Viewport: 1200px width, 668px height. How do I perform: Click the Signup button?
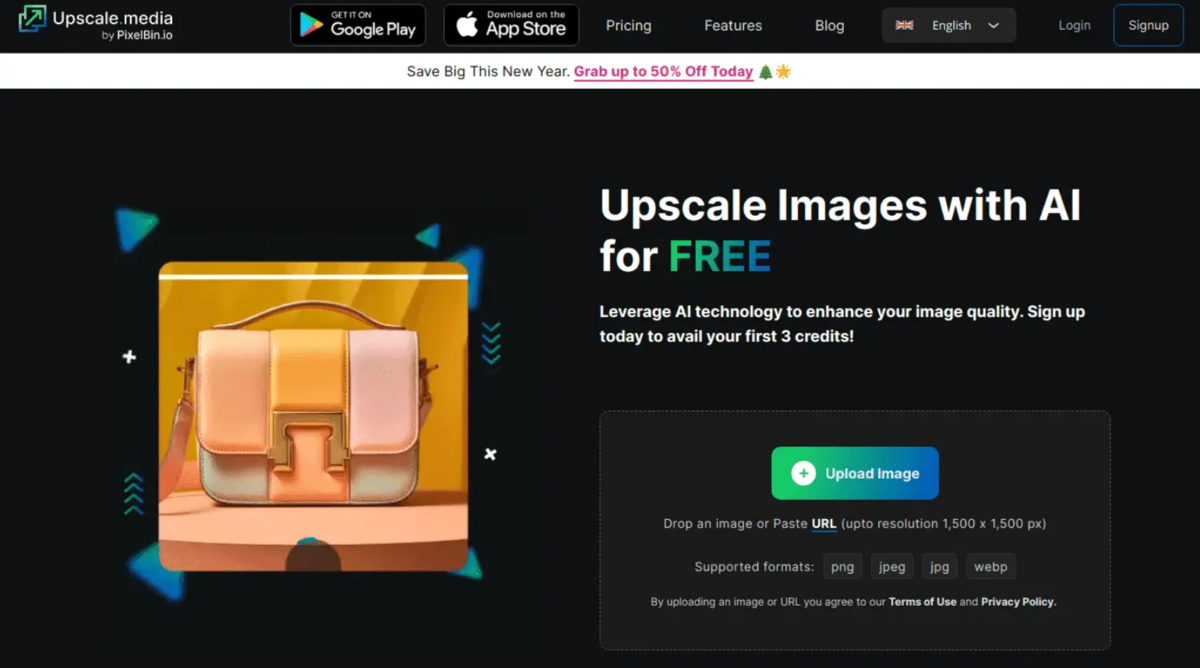pos(1148,26)
